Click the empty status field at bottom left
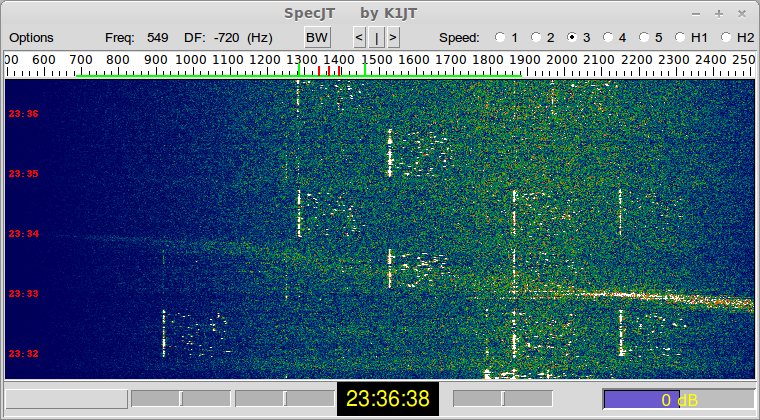Viewport: 760px width, 420px height. pos(66,399)
